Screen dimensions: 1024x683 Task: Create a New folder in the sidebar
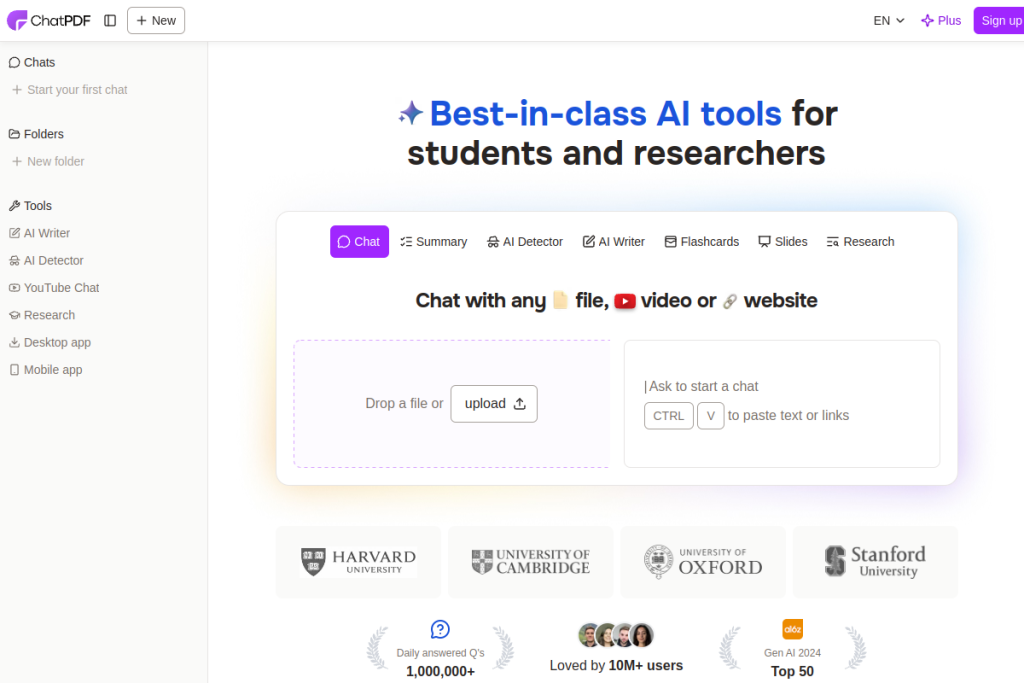48,161
